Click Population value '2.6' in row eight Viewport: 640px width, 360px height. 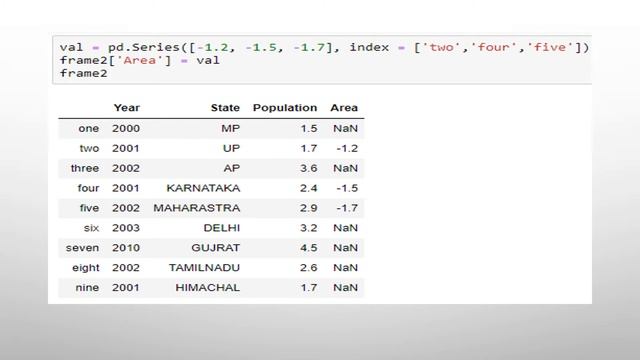(x=309, y=268)
